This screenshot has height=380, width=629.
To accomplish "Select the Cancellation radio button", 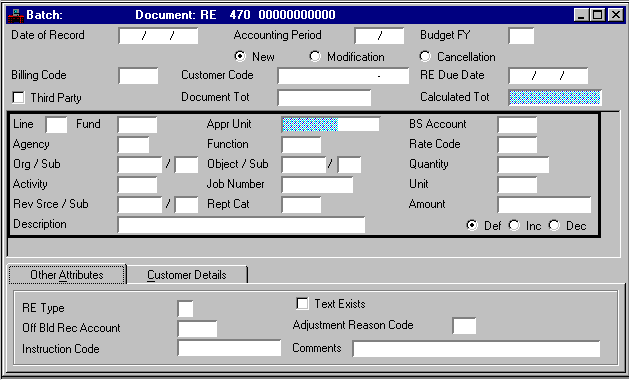I will pyautogui.click(x=425, y=56).
